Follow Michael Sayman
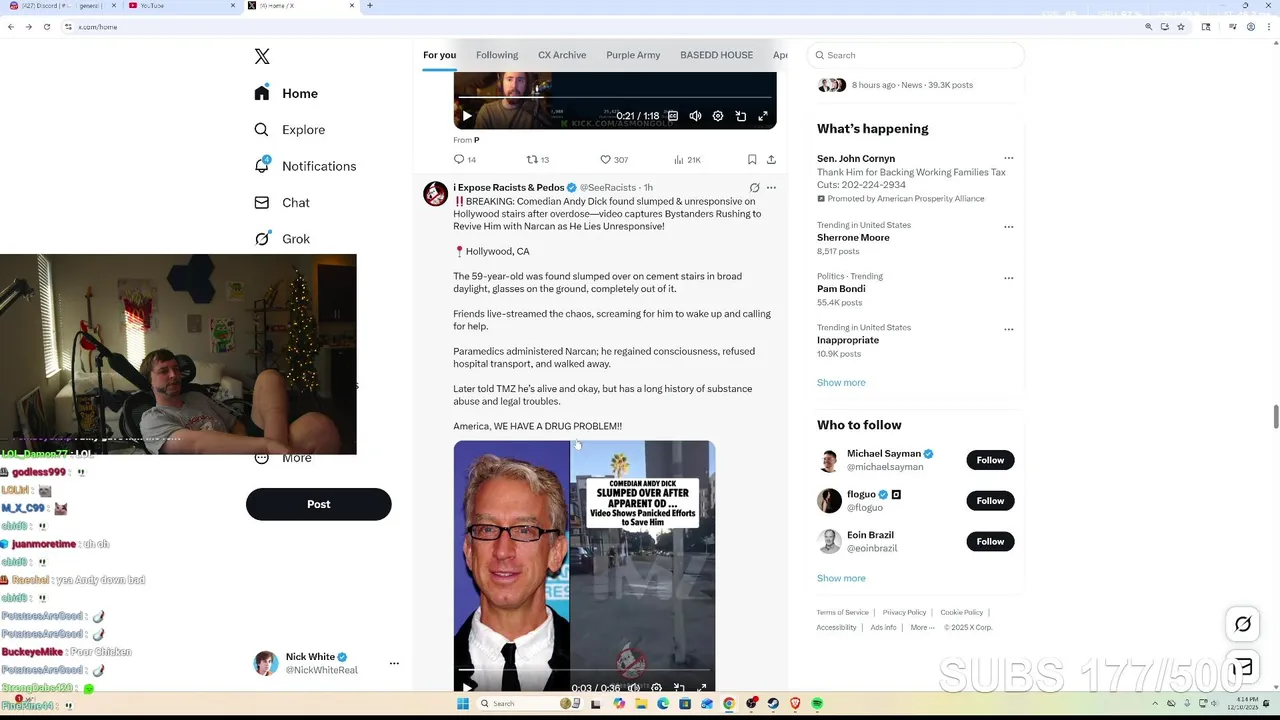This screenshot has width=1280, height=720. tap(990, 460)
